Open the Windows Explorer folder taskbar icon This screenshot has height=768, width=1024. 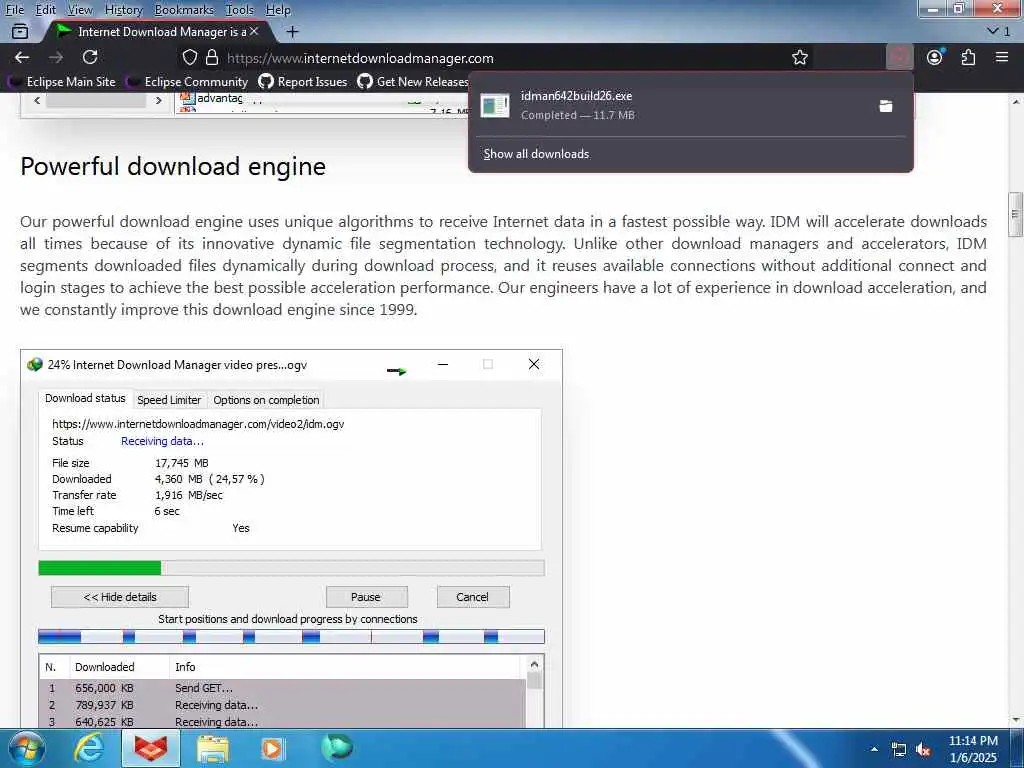tap(213, 749)
